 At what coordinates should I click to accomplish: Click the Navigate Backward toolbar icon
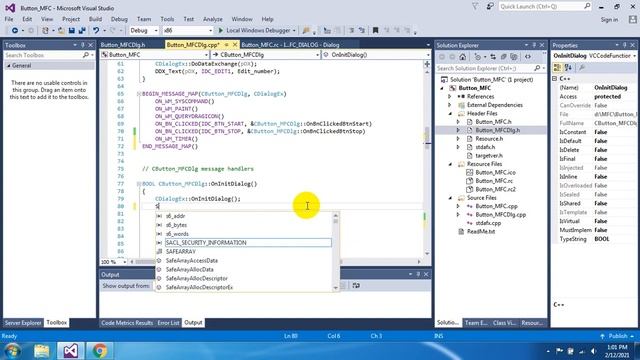point(15,31)
